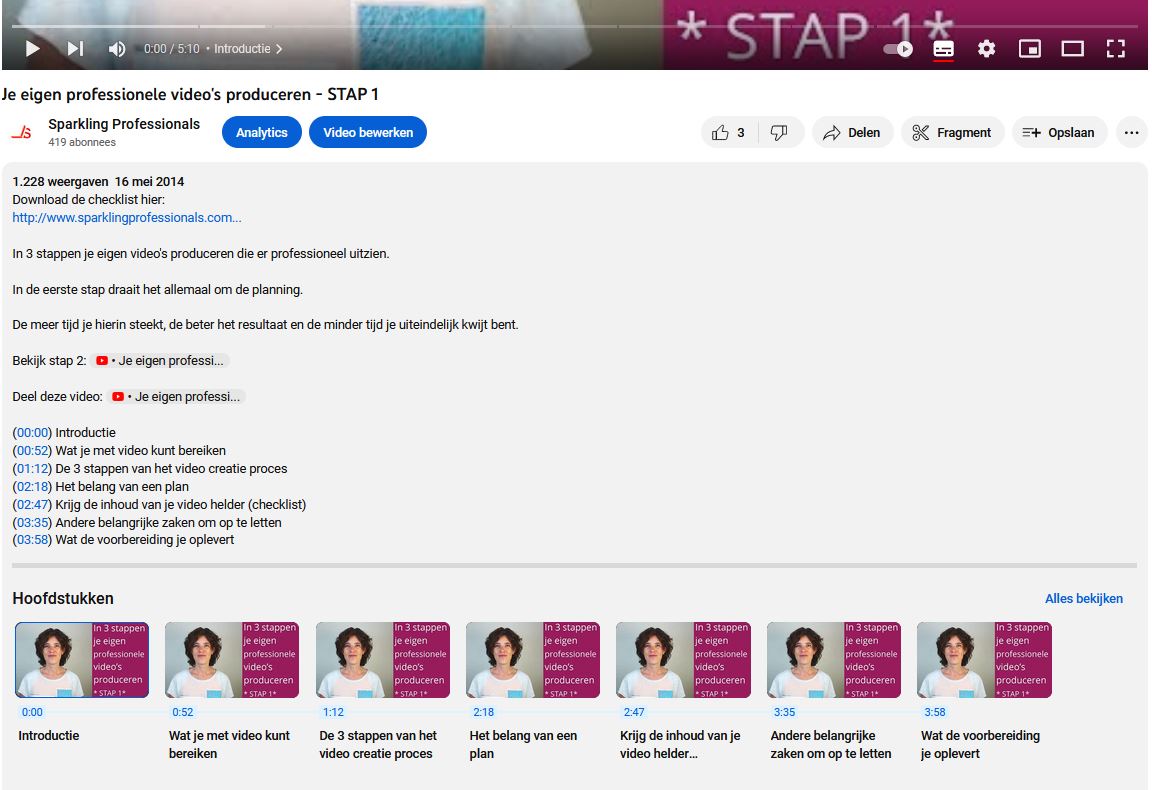1152x790 pixels.
Task: Open the Opslaan save to playlist menu
Action: 1059,132
